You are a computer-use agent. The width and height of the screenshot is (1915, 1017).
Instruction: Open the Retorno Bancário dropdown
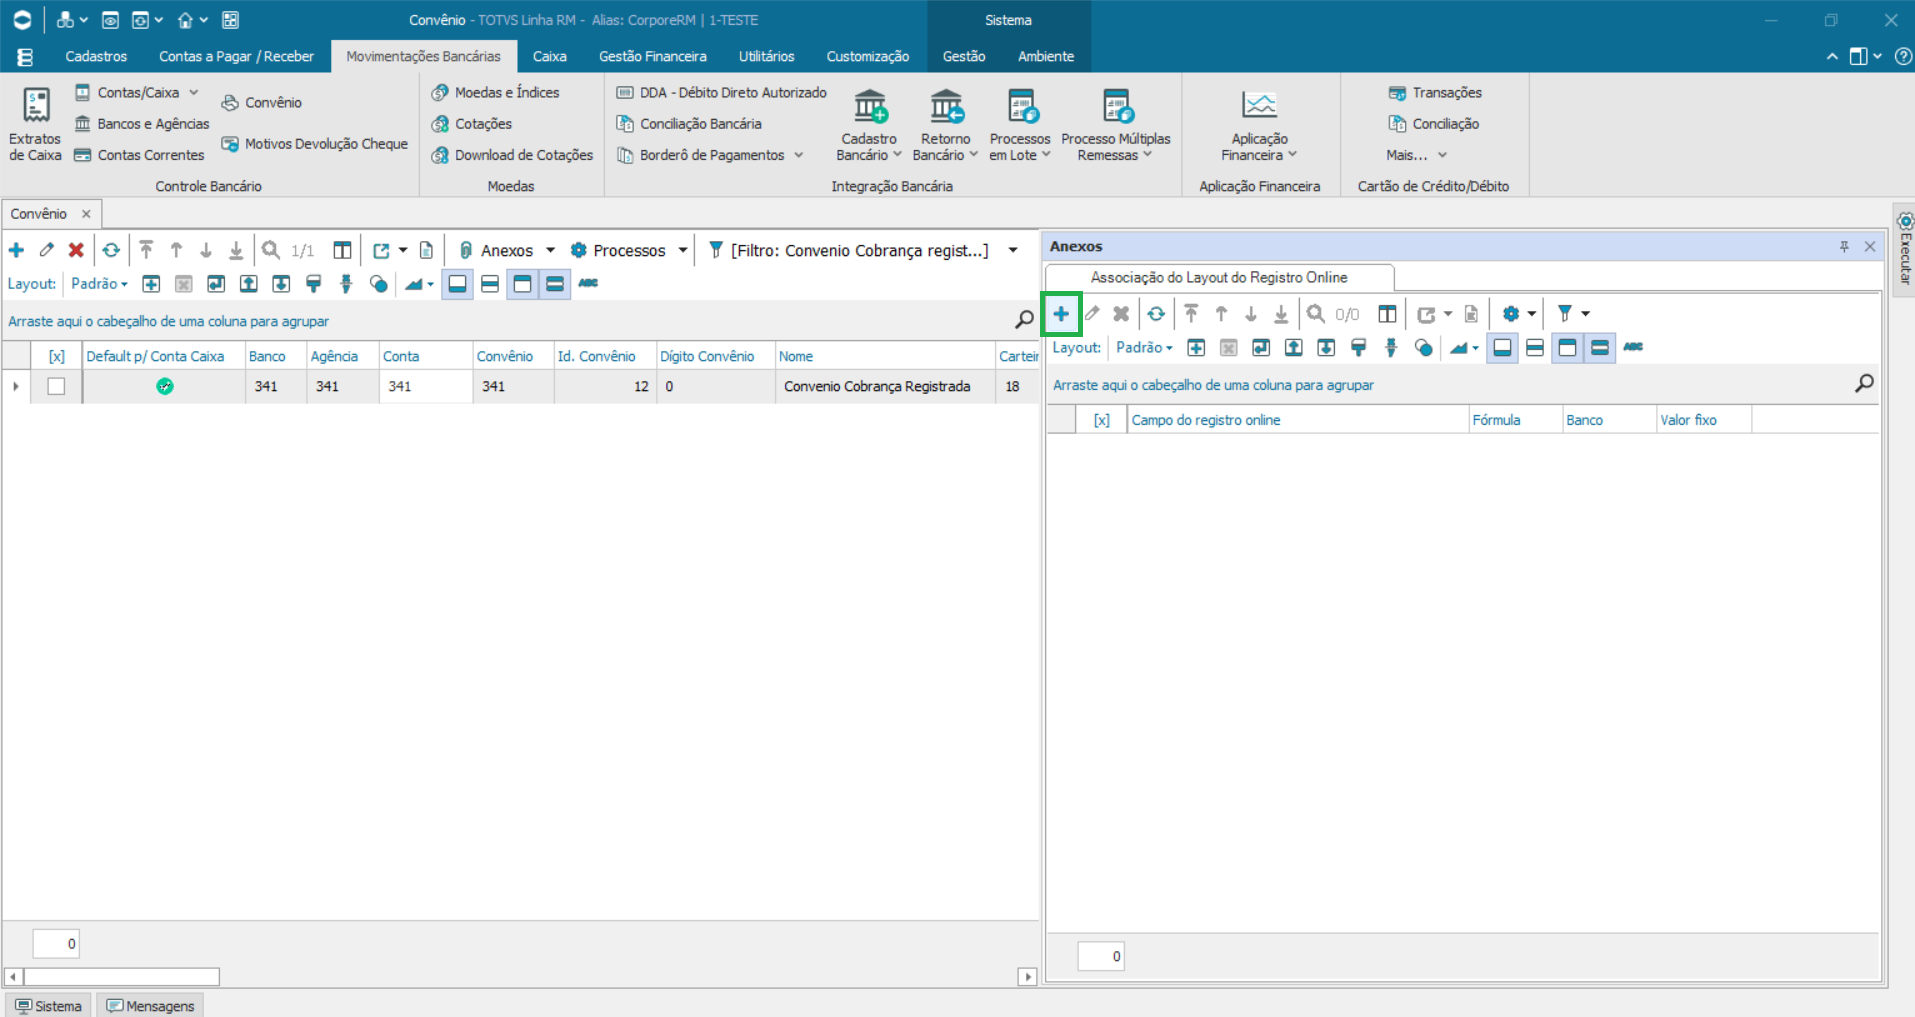coord(945,125)
